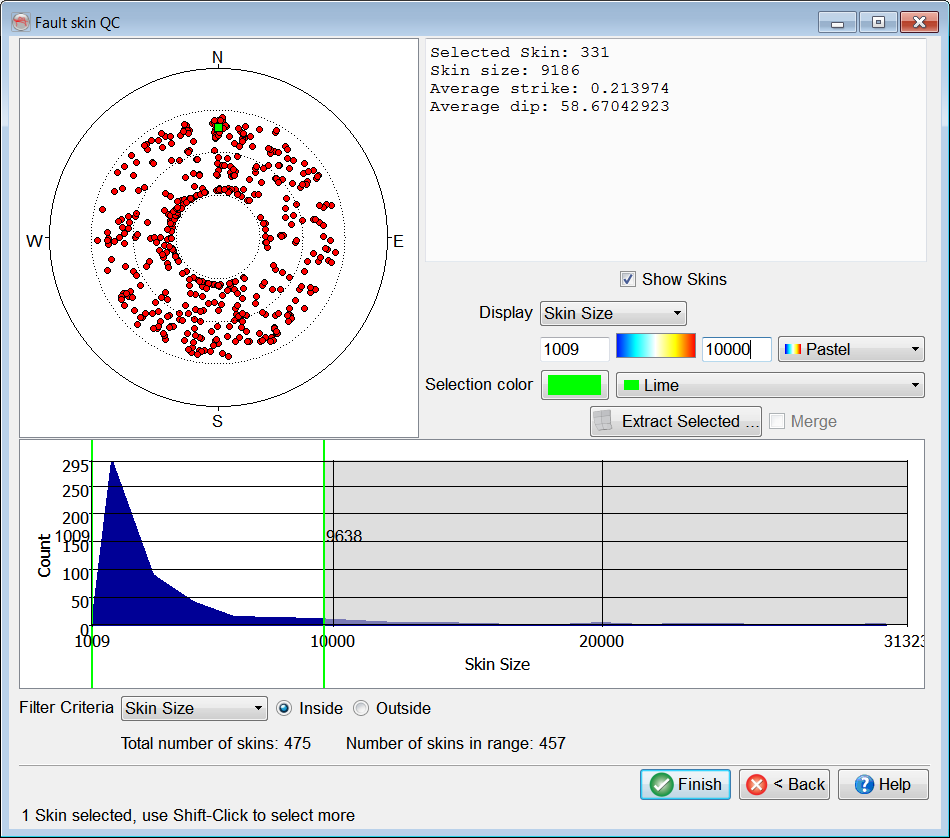
Task: Go back with the Back button
Action: point(785,784)
